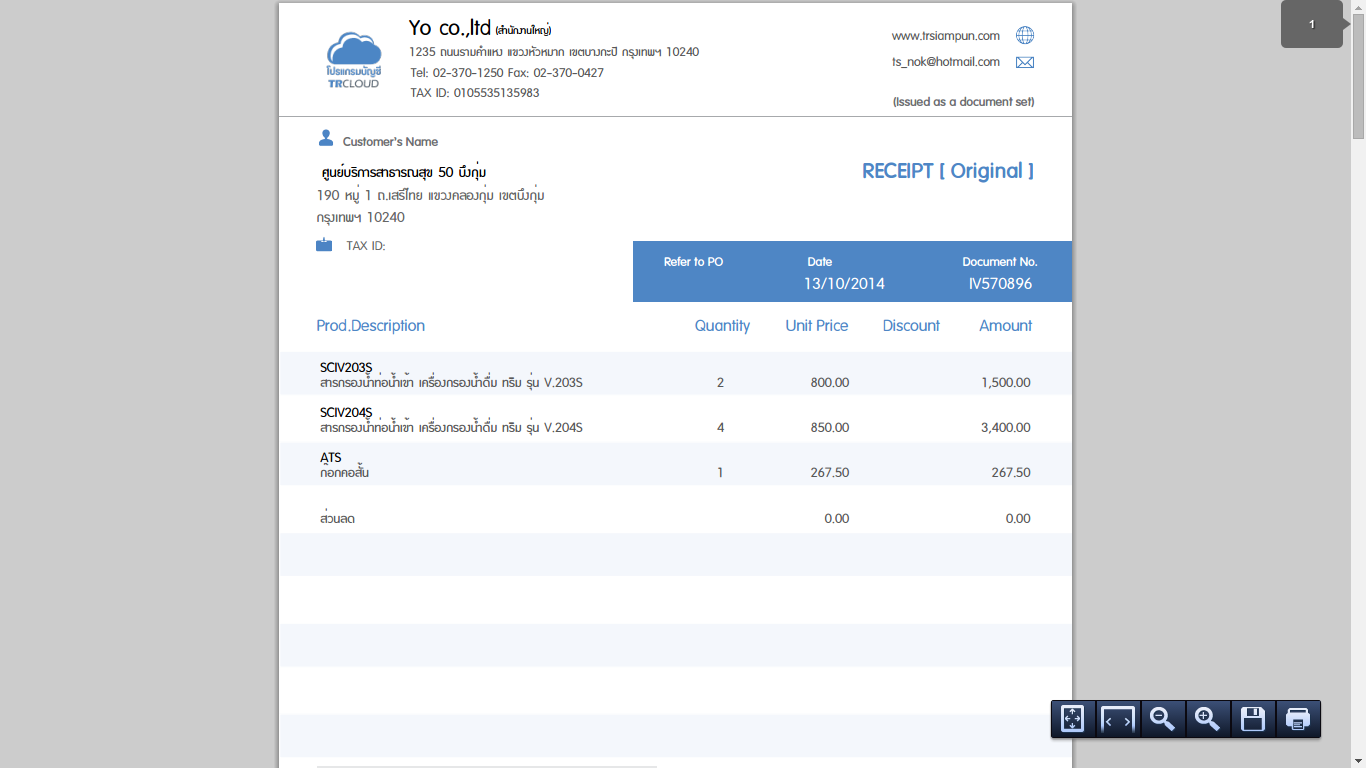
Task: Select the SCIV204S product code
Action: point(346,412)
